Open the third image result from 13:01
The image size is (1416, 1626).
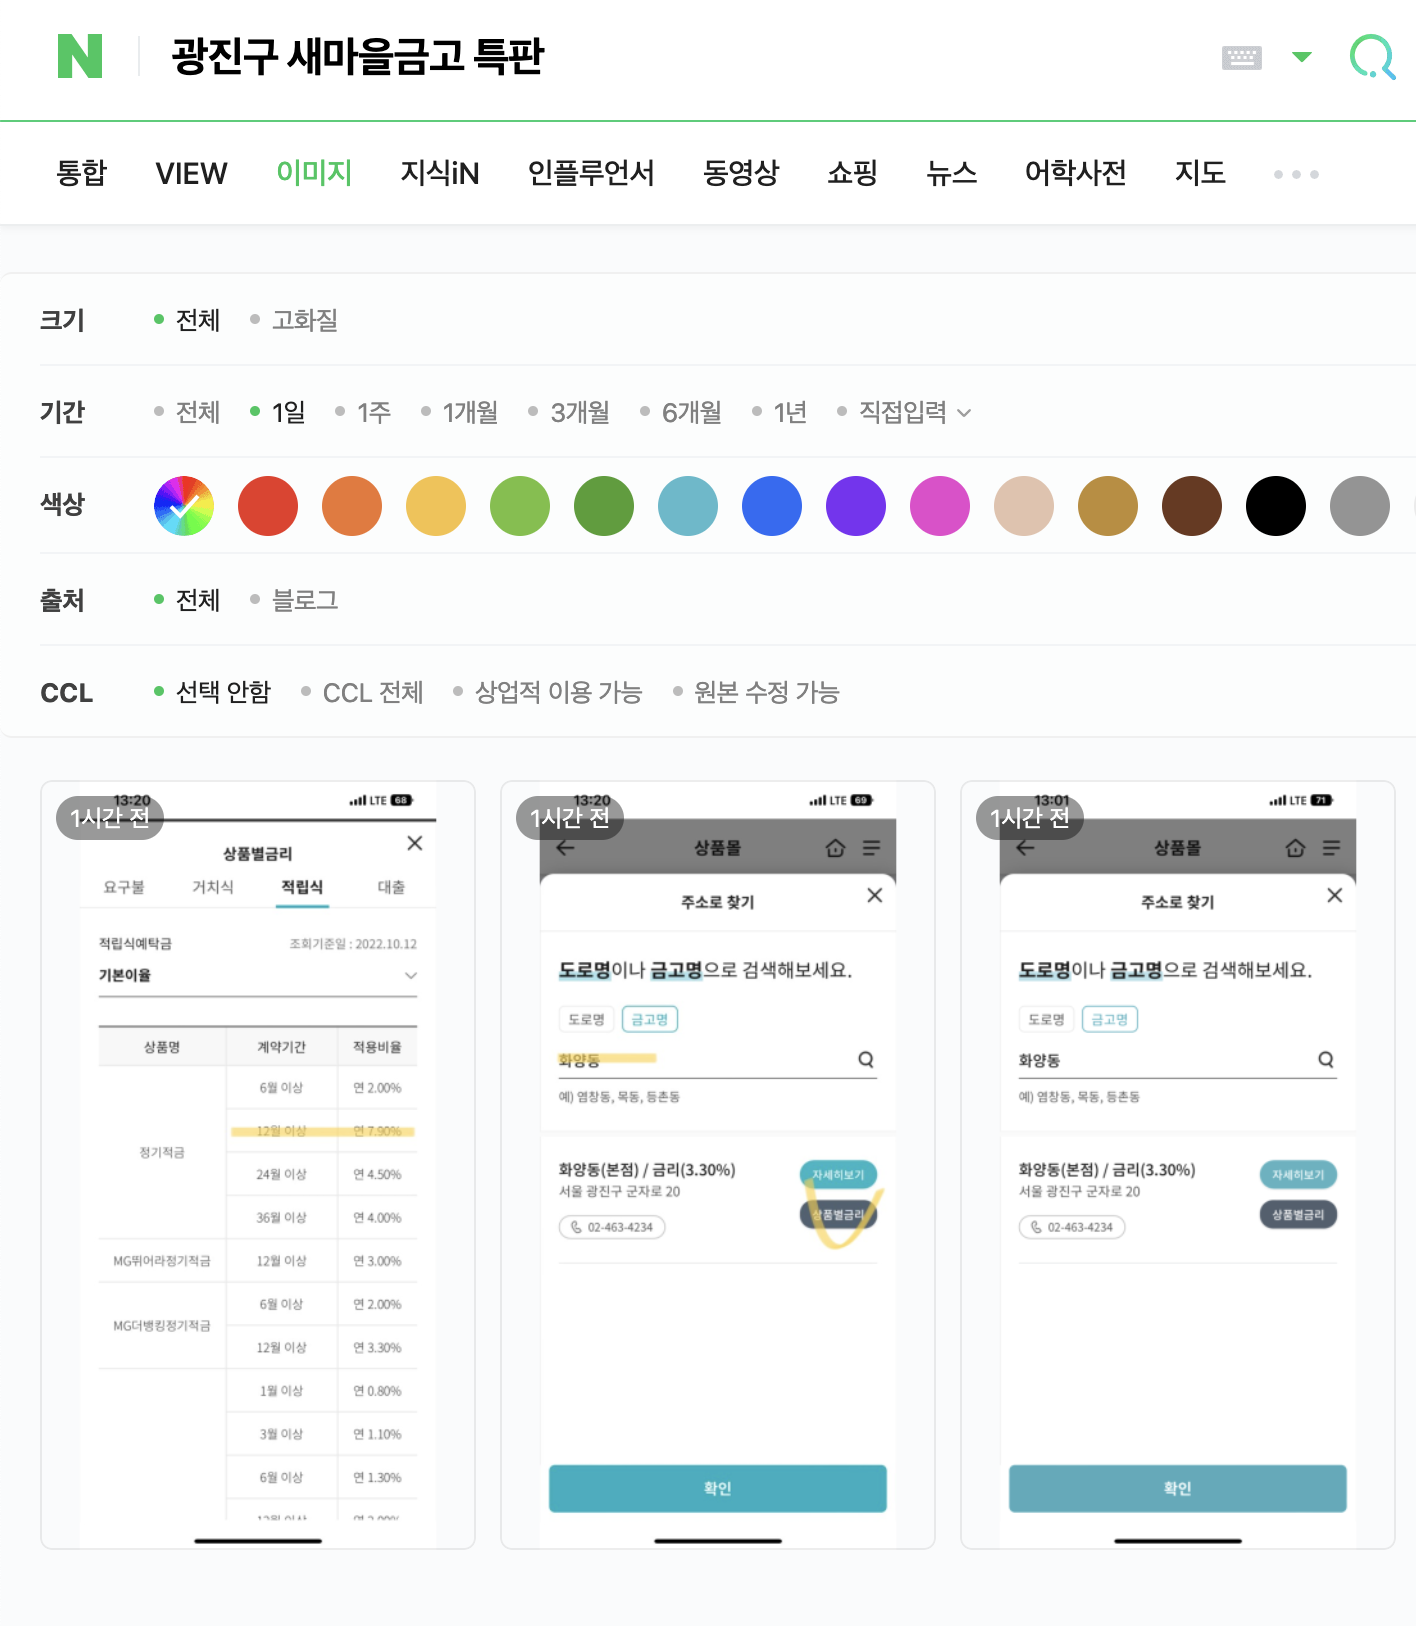tap(1178, 1165)
